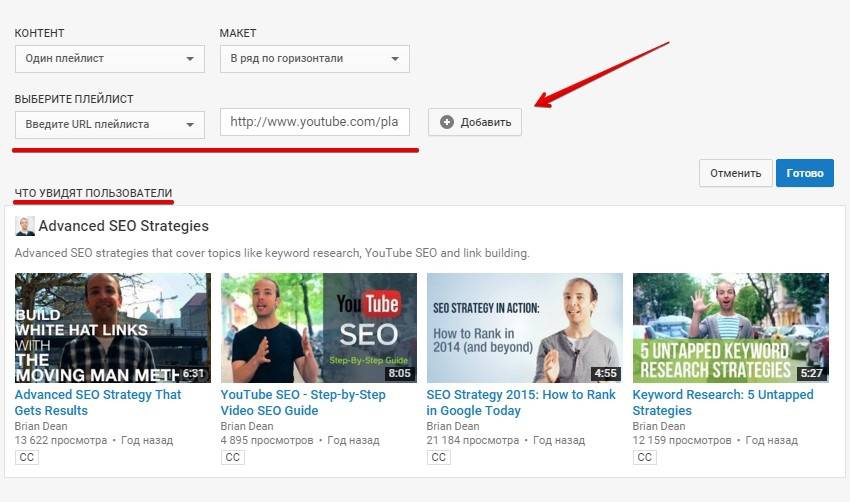Screen dimensions: 850x502
Task: Click the Отменить button
Action: (x=735, y=173)
